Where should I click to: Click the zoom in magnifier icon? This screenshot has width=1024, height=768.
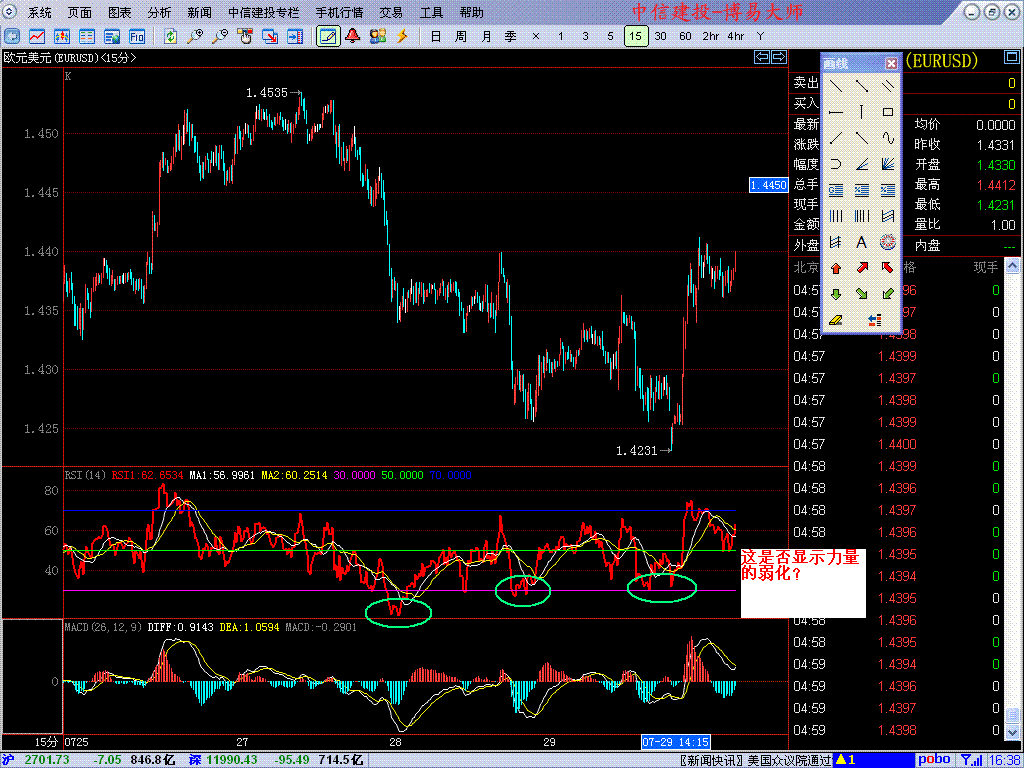(x=195, y=36)
